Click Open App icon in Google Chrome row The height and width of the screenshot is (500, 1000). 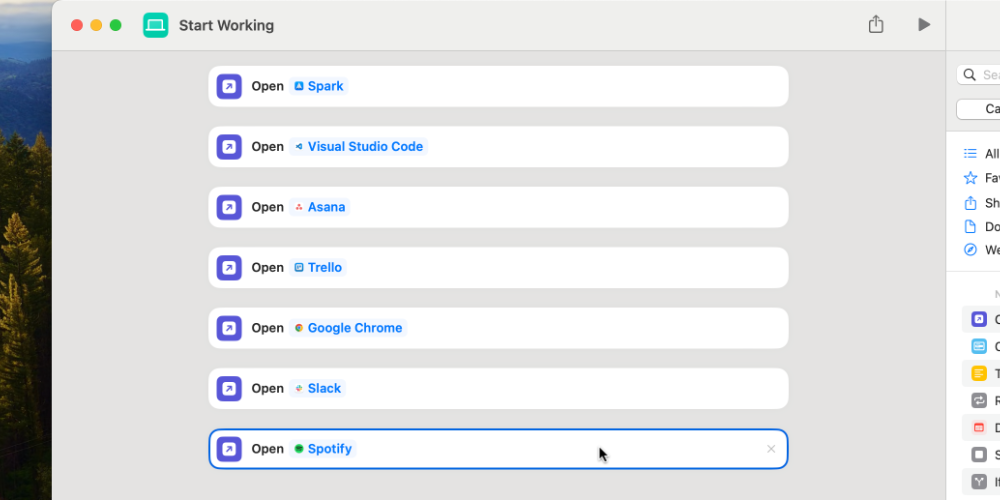[229, 328]
